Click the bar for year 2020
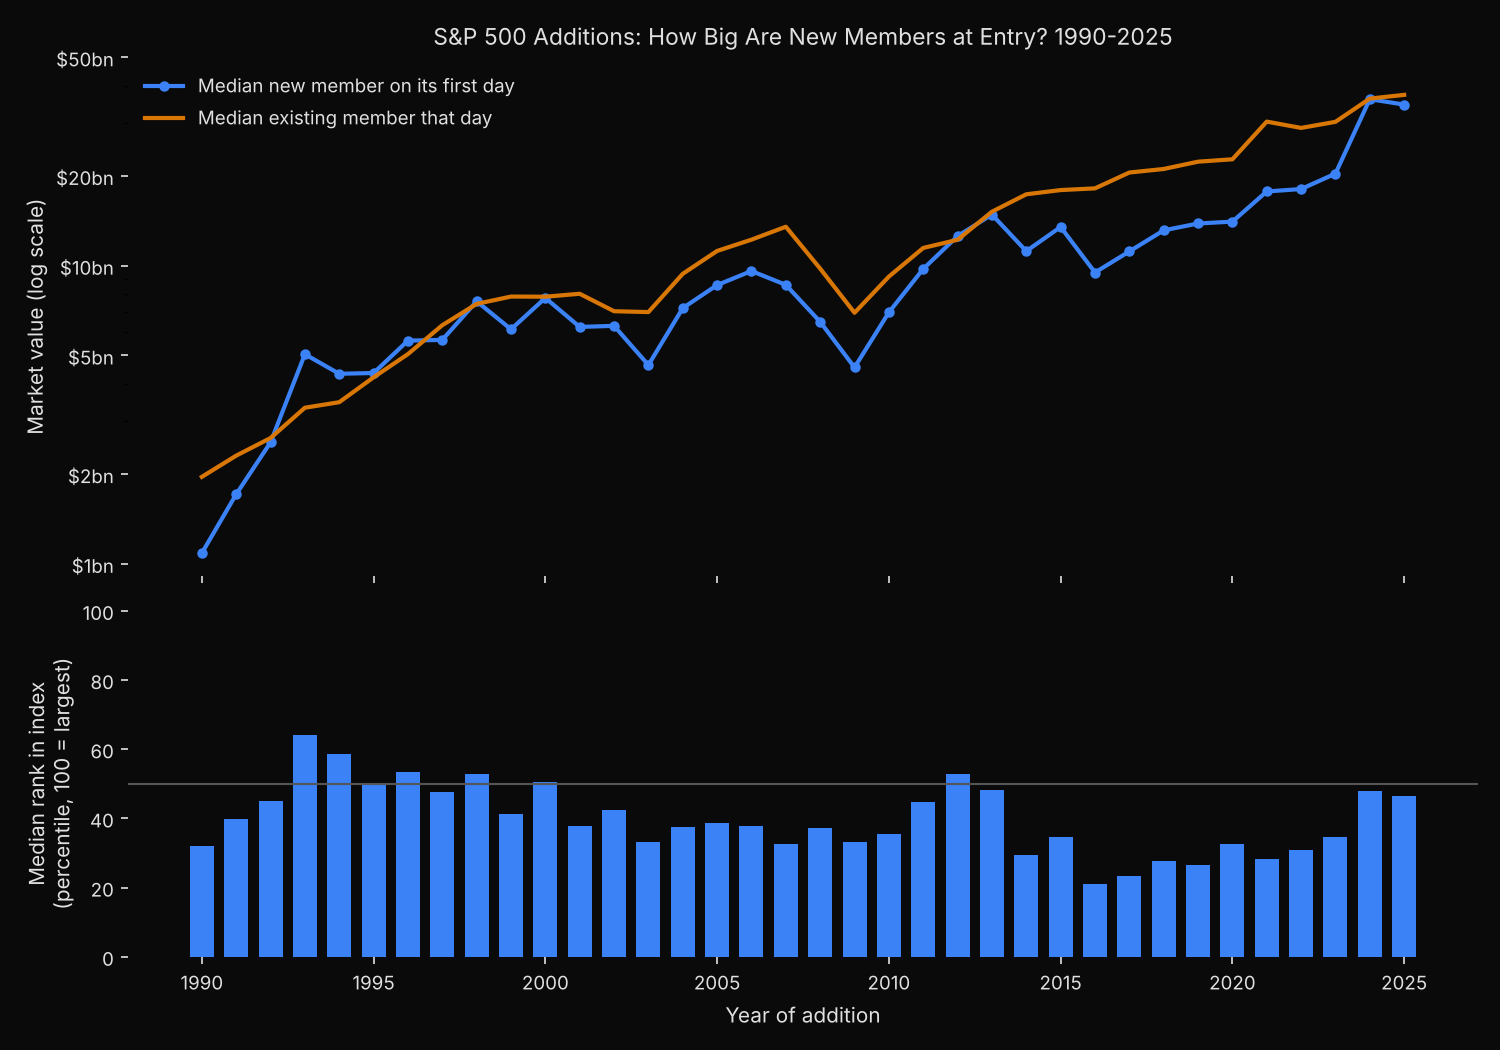Viewport: 1500px width, 1050px height. click(x=1232, y=901)
